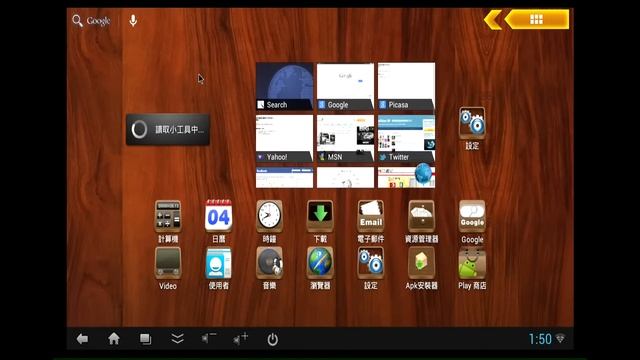
Task: Click the yellow left arrow at top right
Action: point(493,20)
